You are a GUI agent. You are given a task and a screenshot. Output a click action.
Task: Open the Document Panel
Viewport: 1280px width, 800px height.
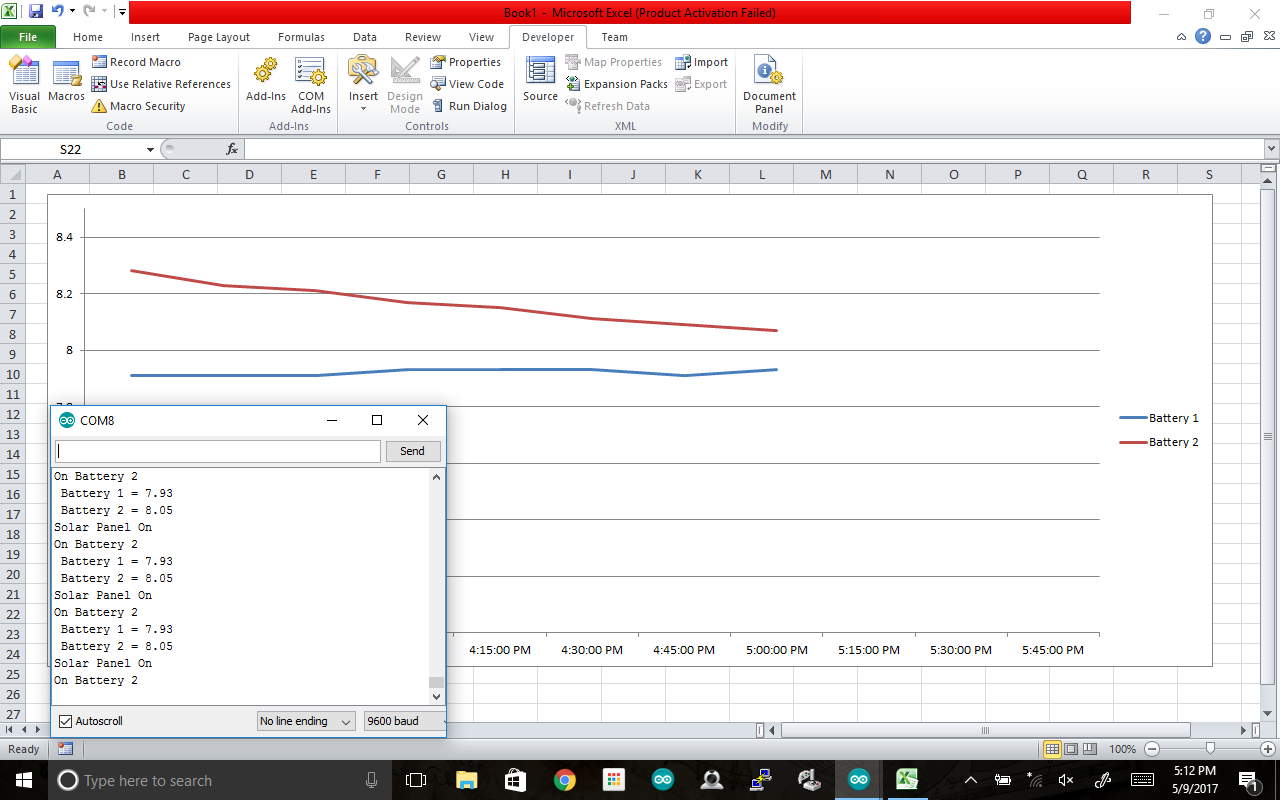769,85
